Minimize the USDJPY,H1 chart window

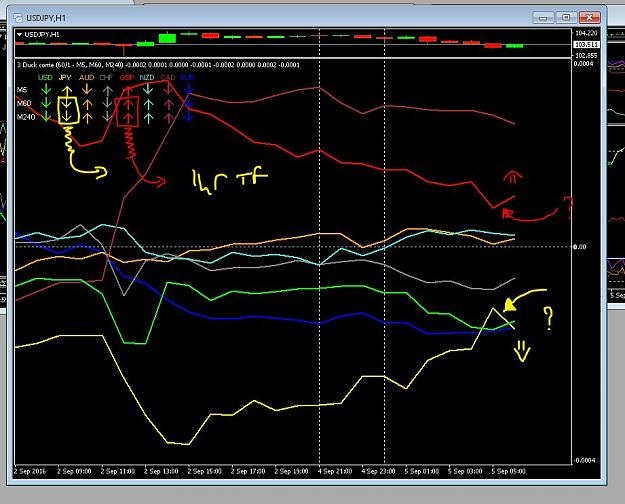(x=543, y=18)
